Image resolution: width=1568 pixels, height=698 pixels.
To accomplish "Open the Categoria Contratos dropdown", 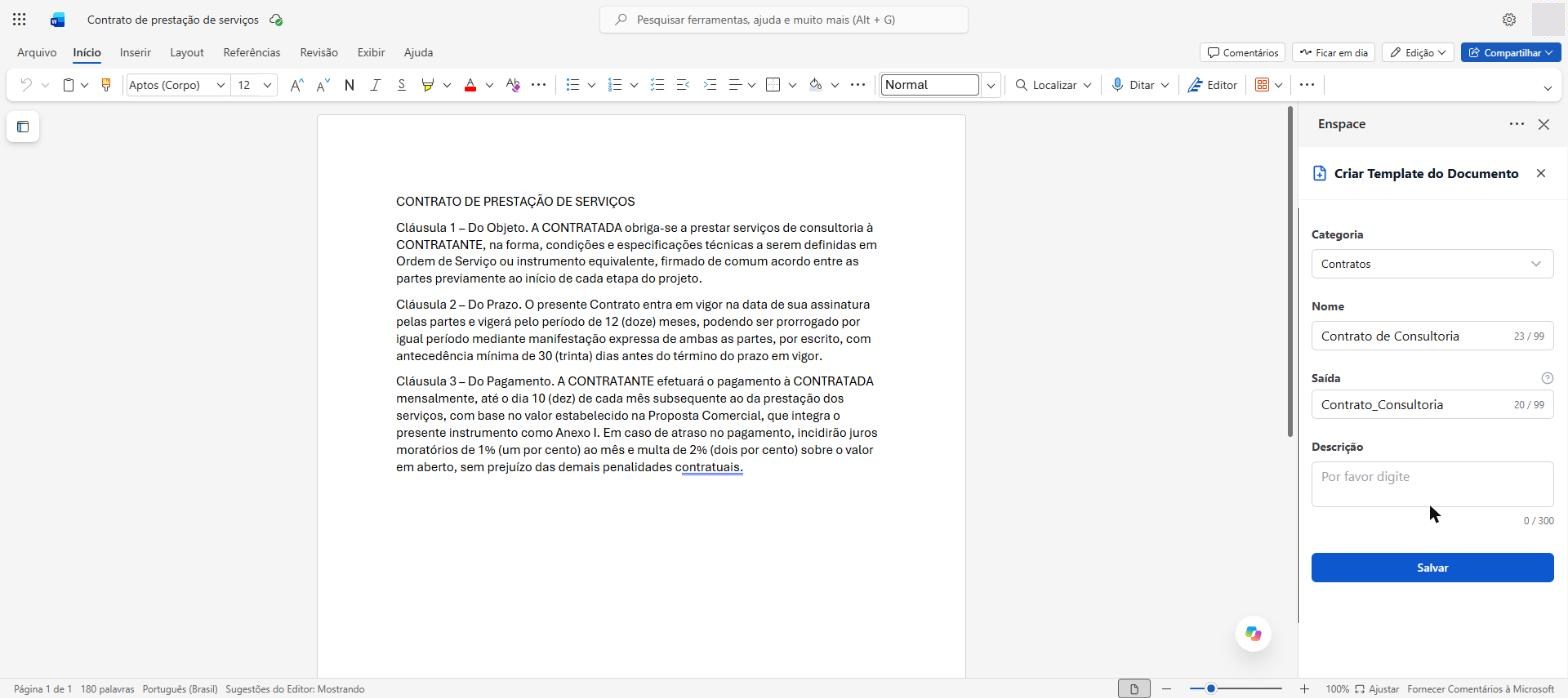I will 1432,264.
